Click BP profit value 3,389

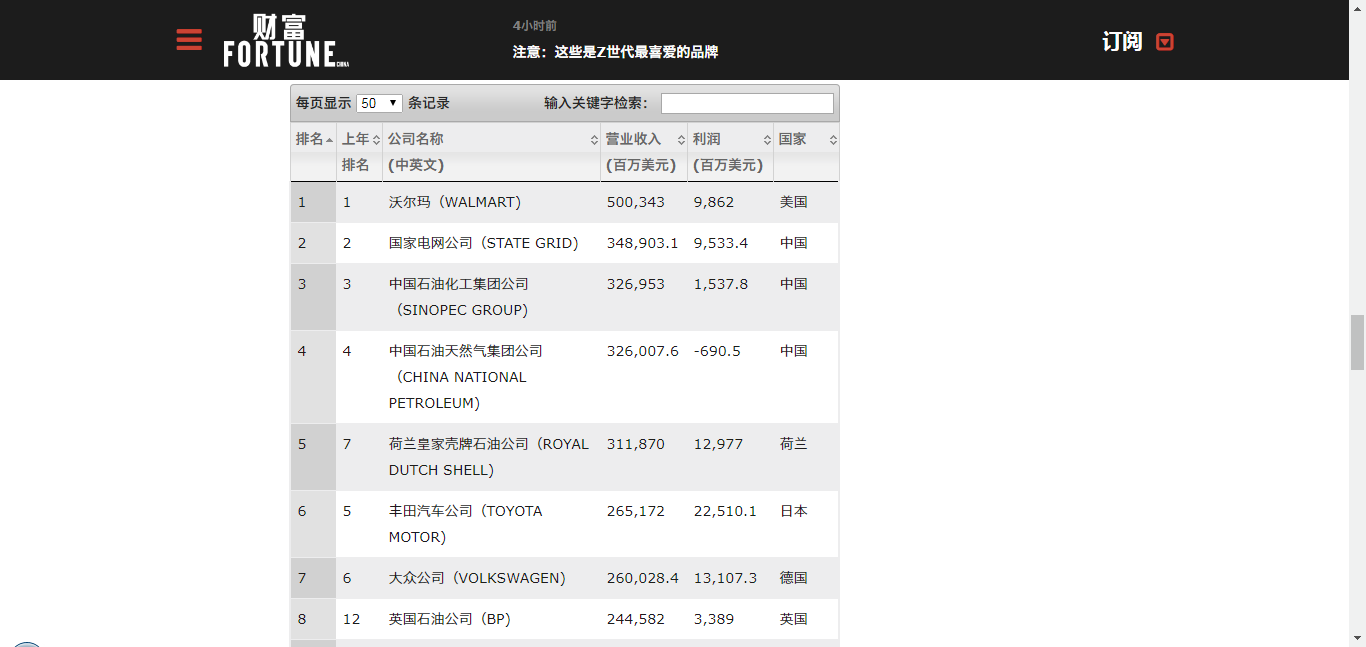[714, 619]
